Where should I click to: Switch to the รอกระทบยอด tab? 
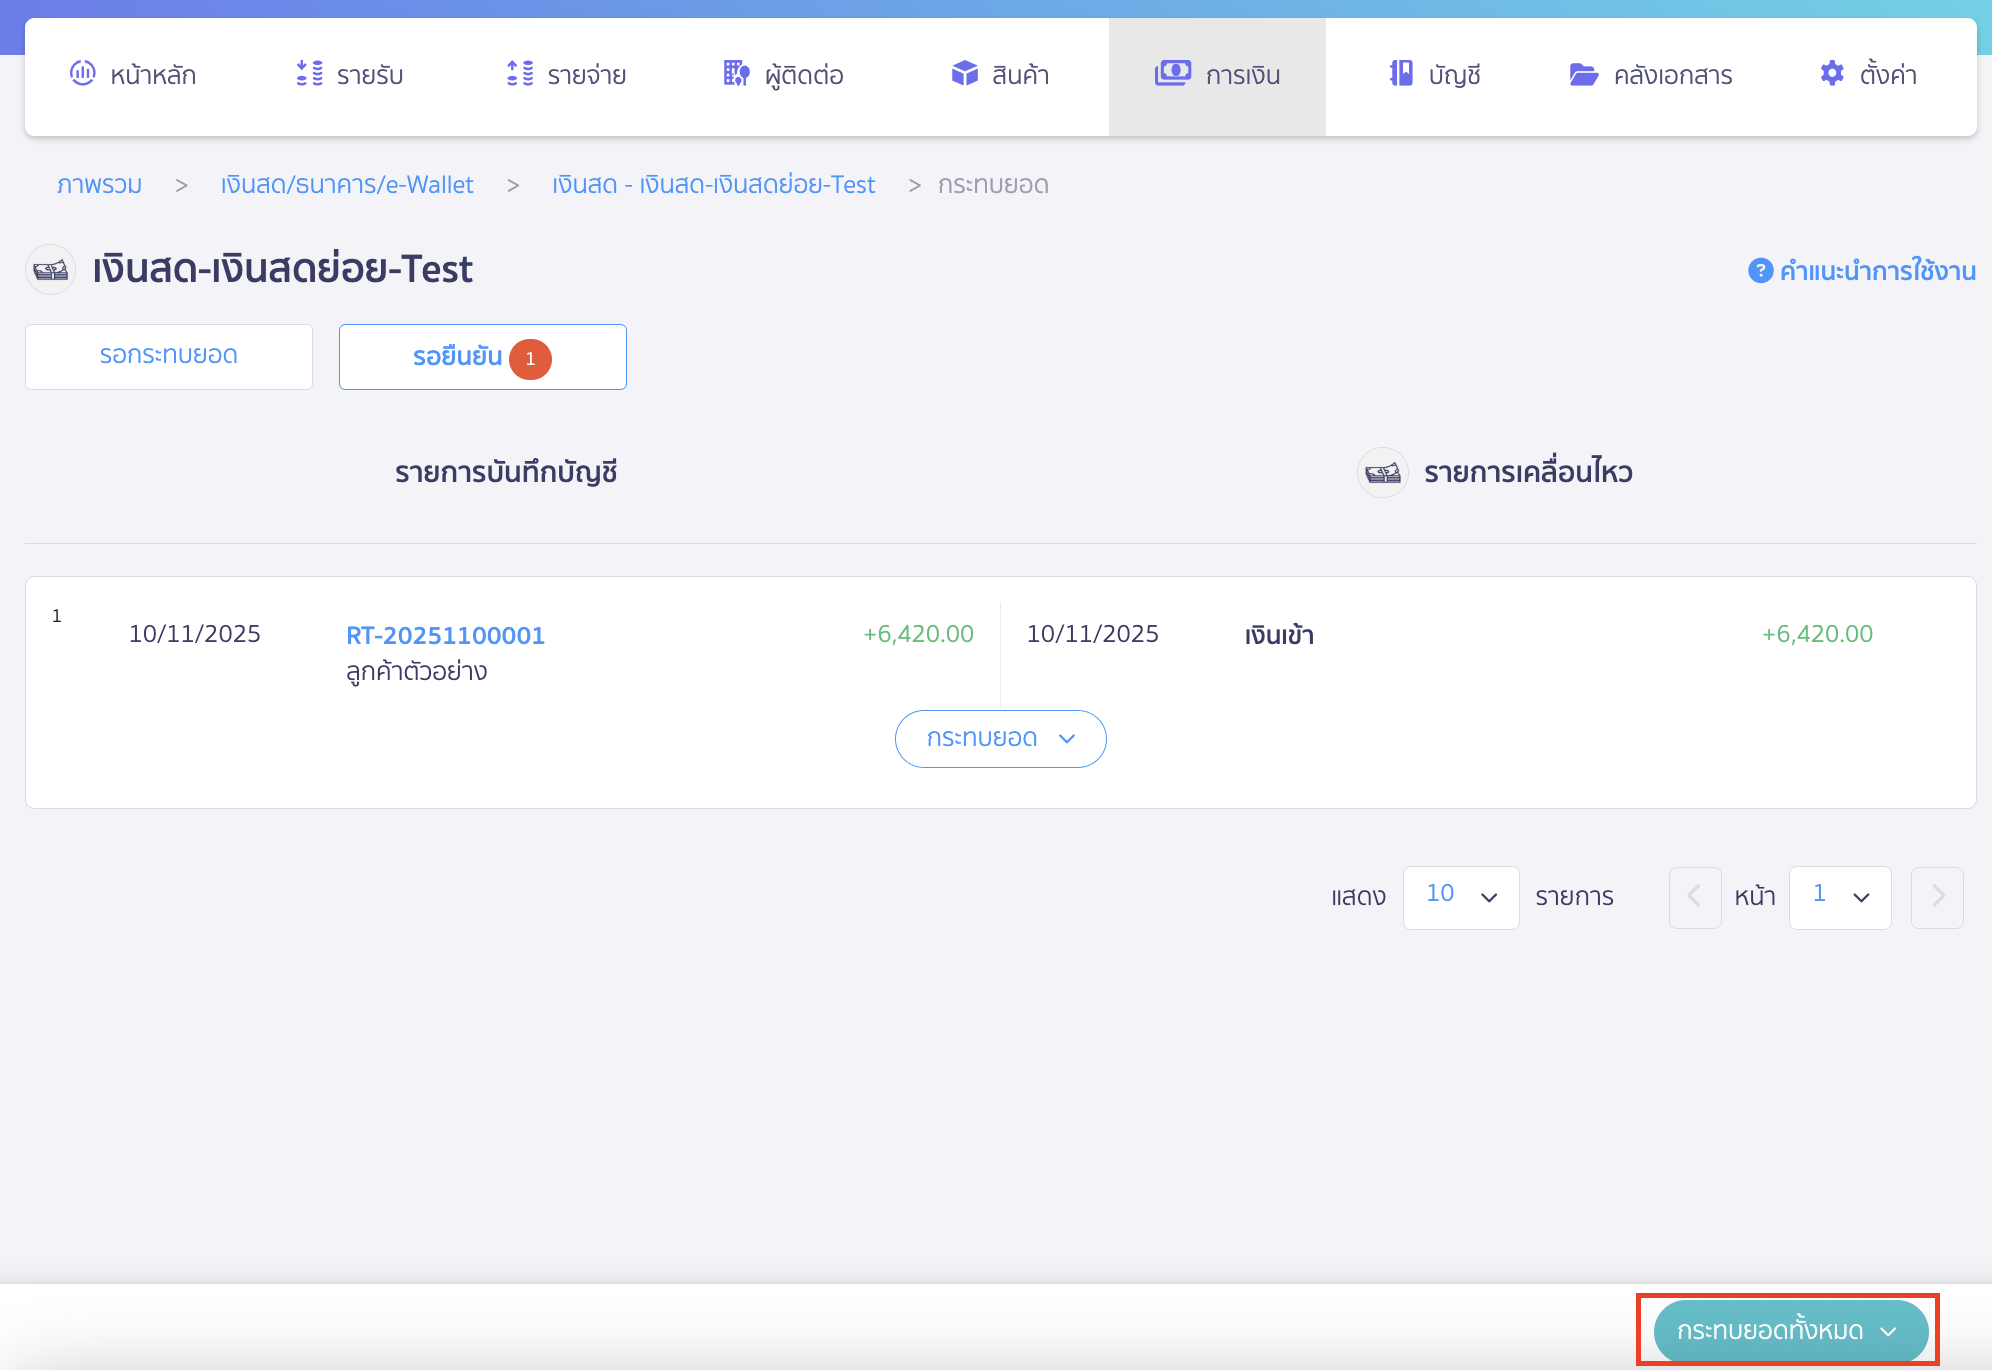tap(168, 356)
